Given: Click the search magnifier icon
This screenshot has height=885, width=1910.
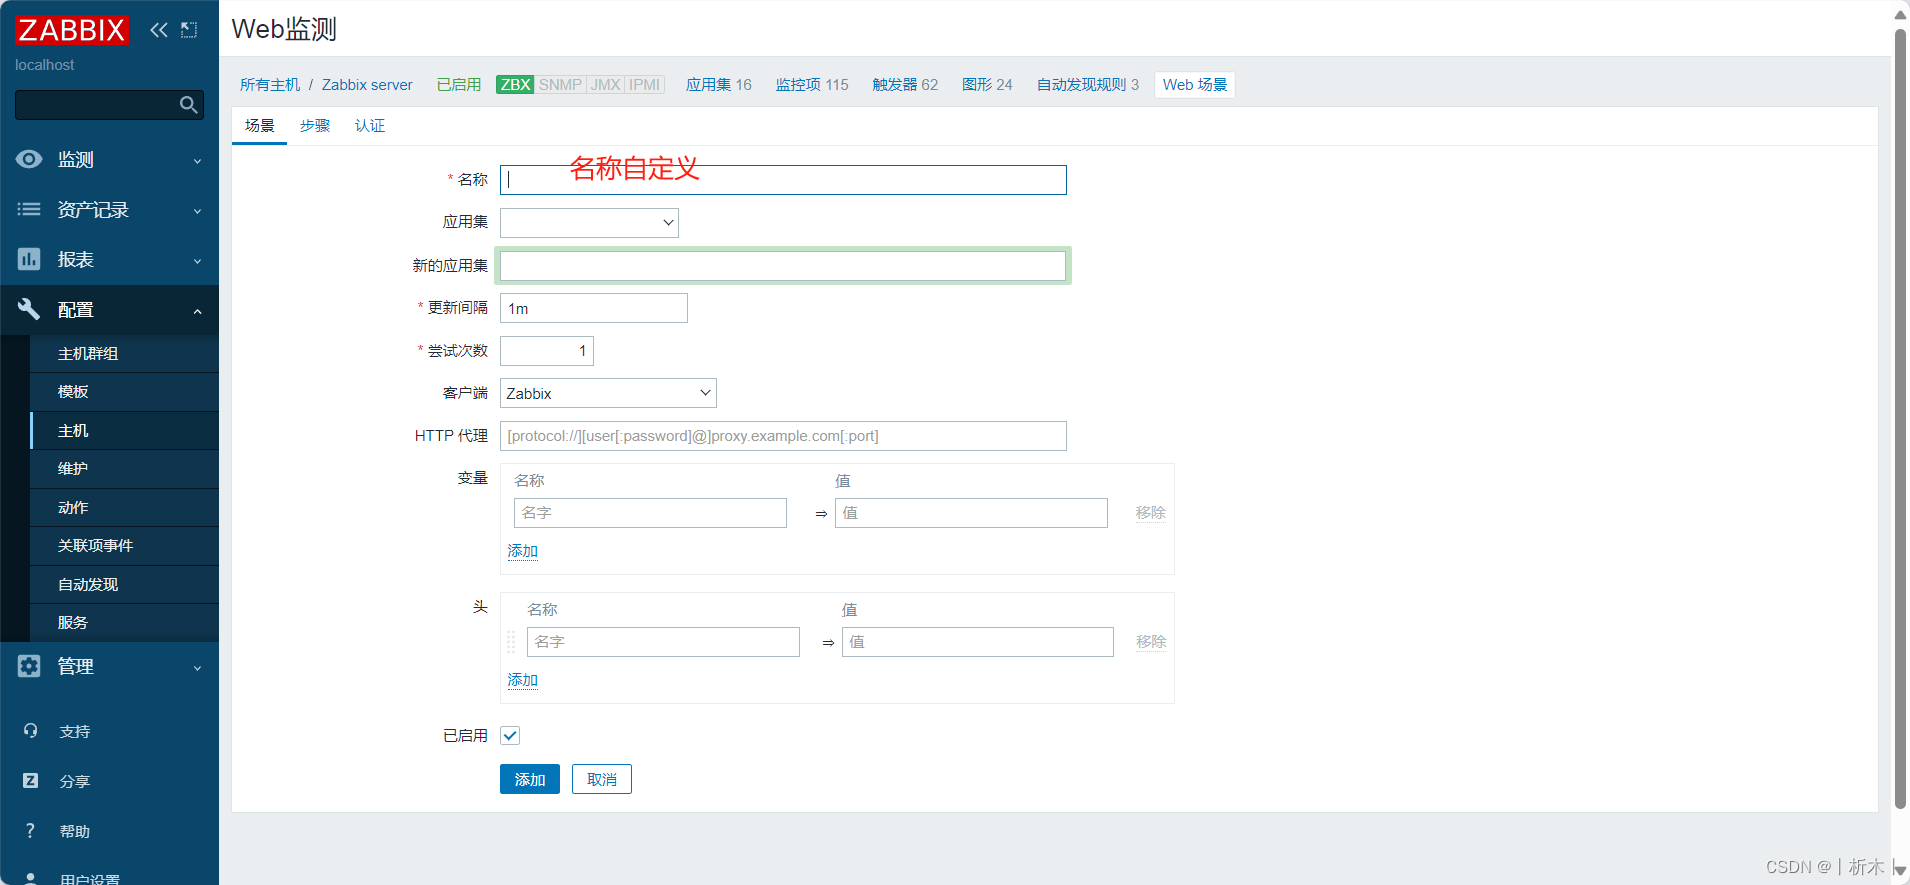Looking at the screenshot, I should [188, 105].
